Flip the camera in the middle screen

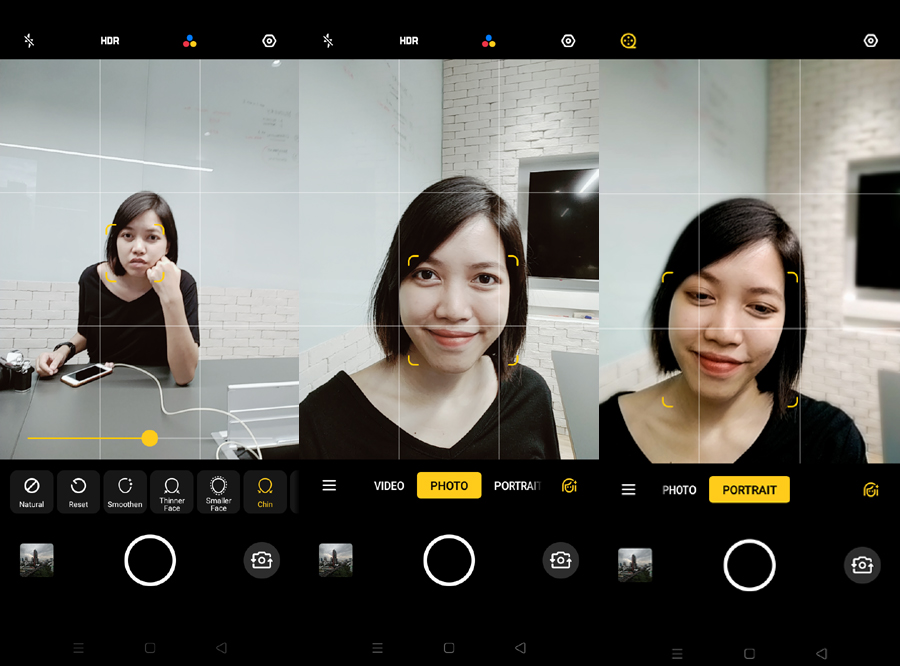pos(561,560)
